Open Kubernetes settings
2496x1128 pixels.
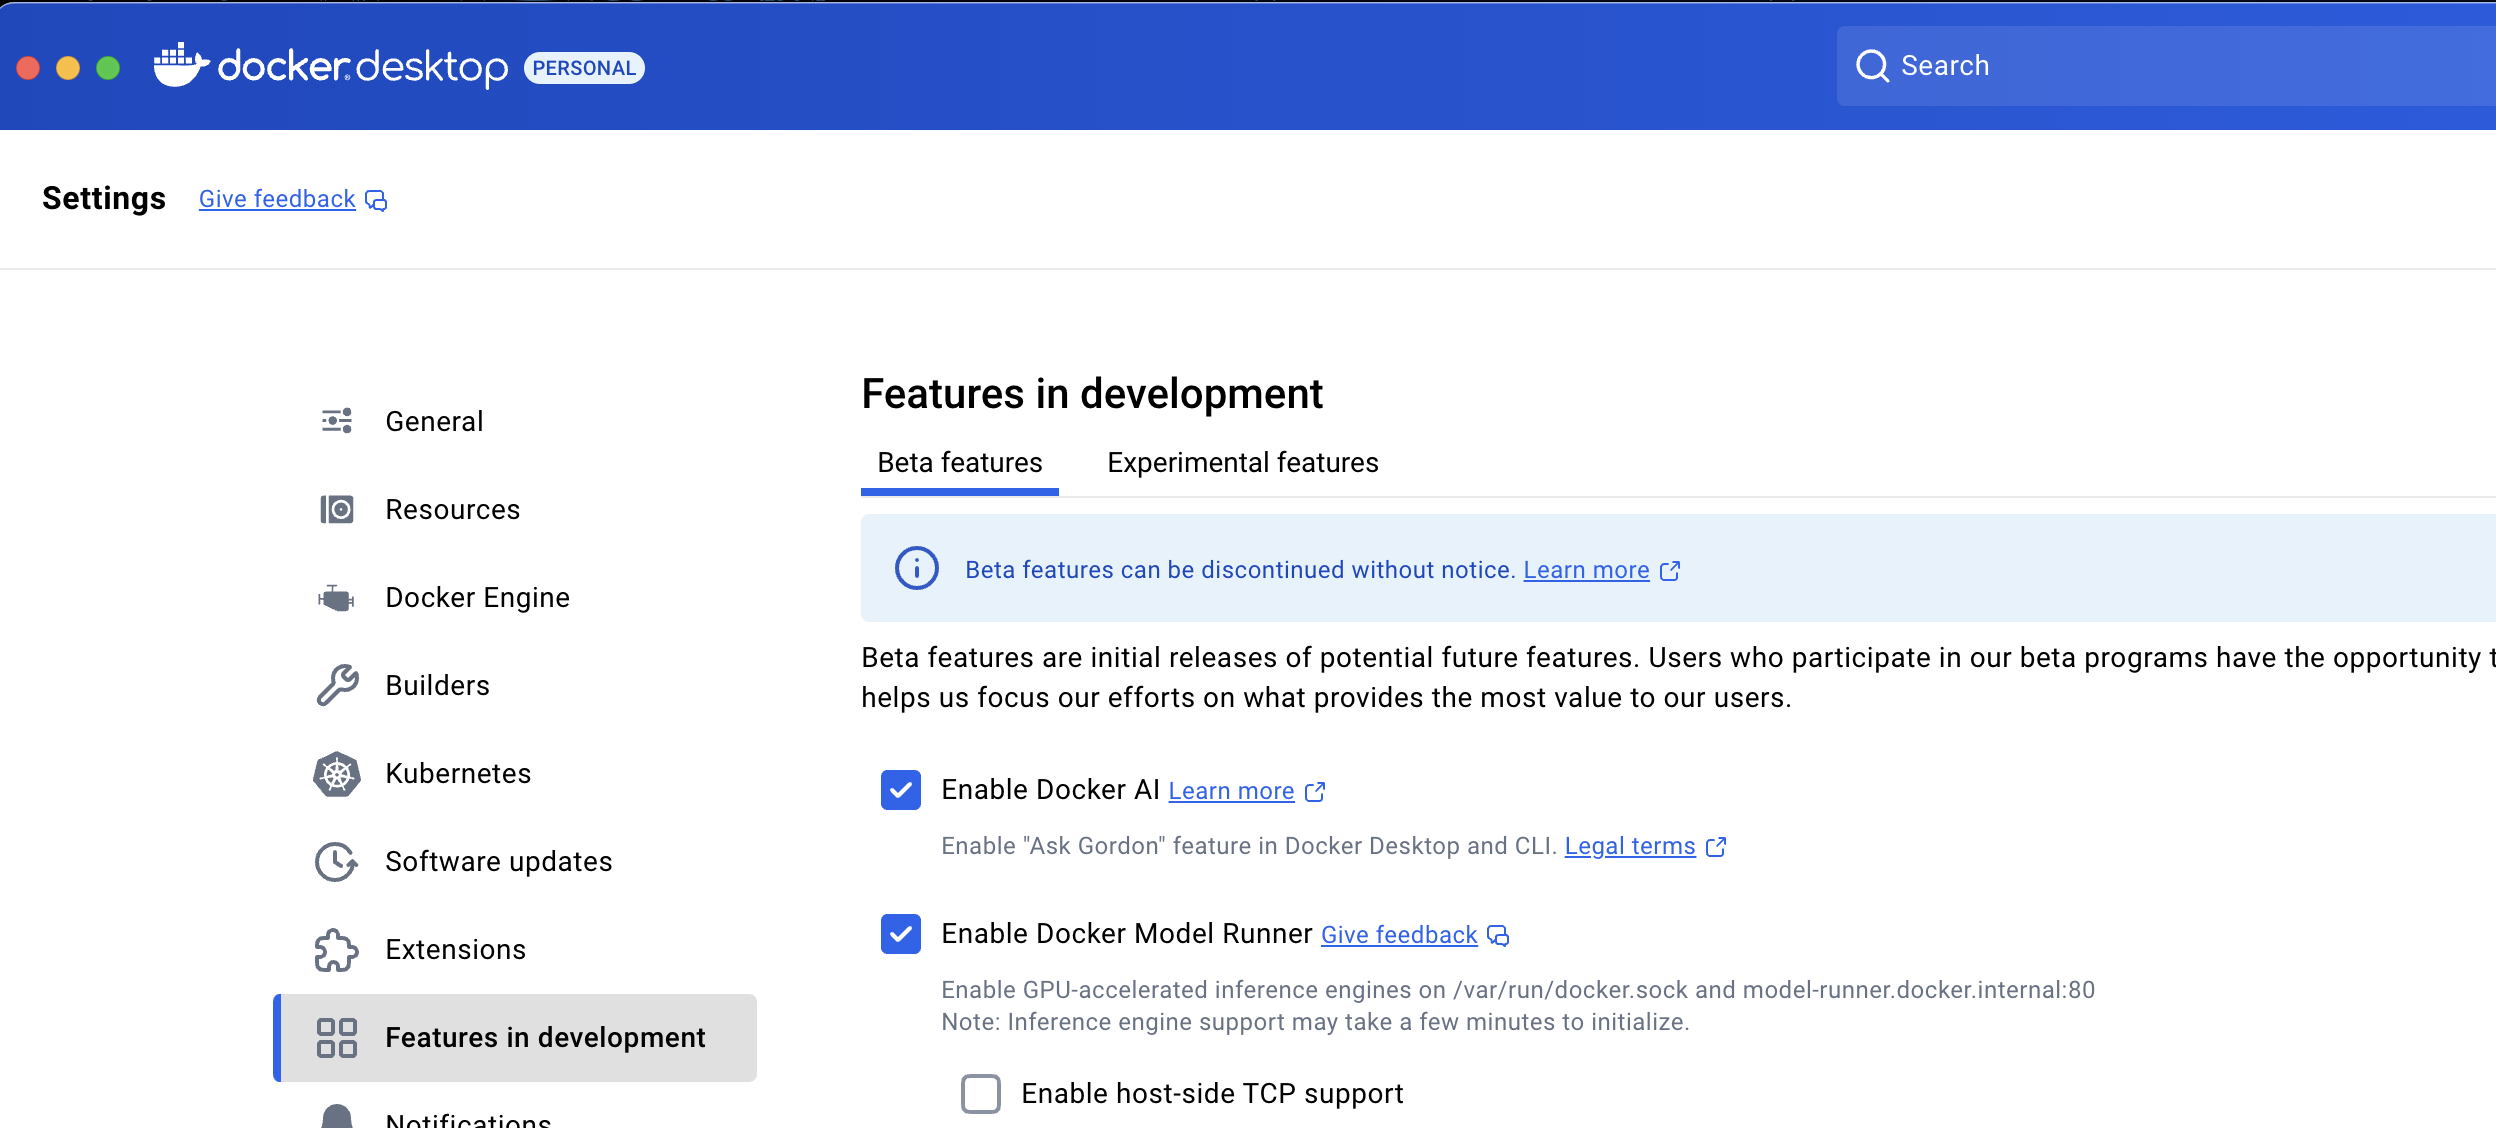(x=515, y=774)
